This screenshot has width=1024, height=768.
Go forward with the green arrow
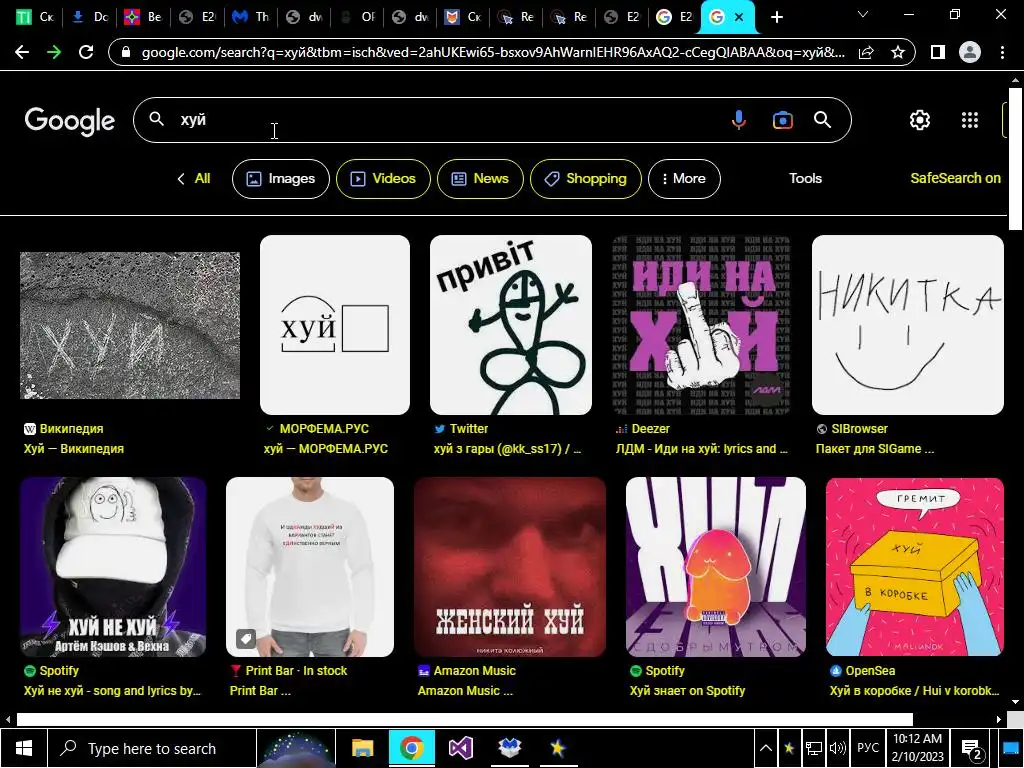point(54,52)
